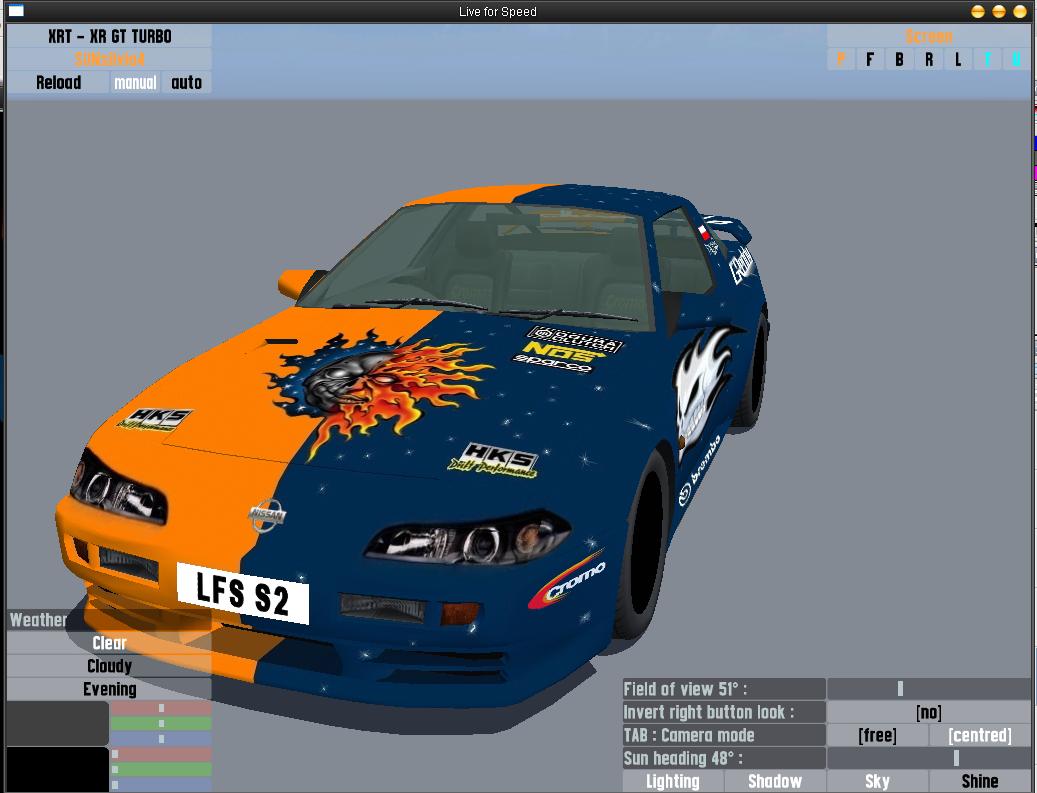Switch reload mode to manual
The width and height of the screenshot is (1037, 793).
pyautogui.click(x=135, y=82)
